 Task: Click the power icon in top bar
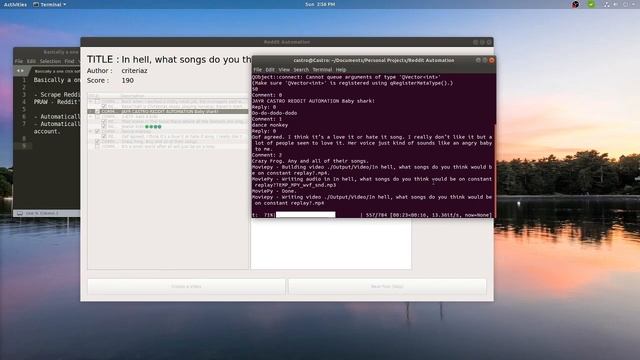625,4
